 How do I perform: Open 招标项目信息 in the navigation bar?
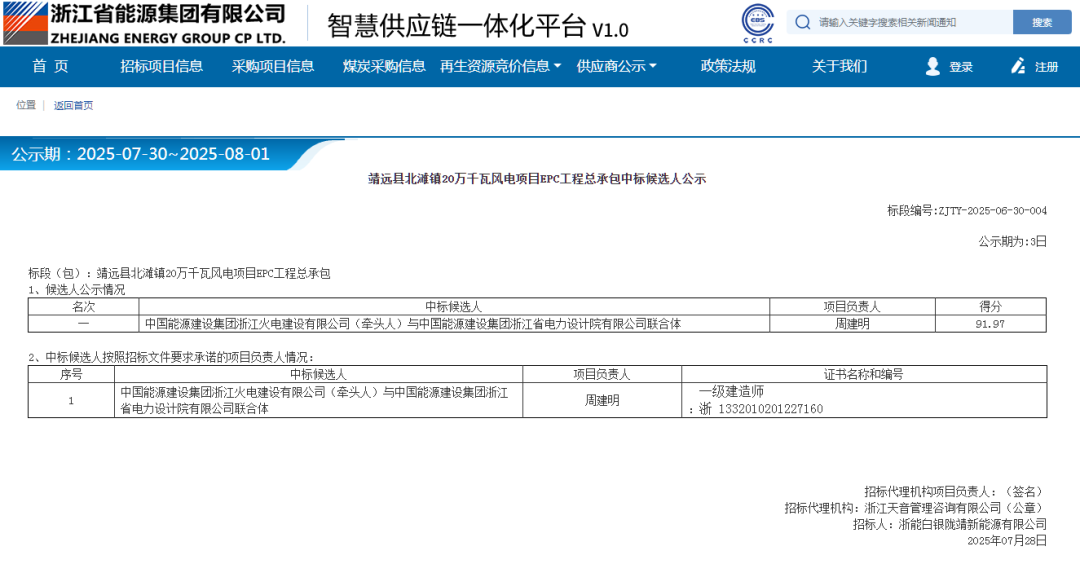(161, 67)
